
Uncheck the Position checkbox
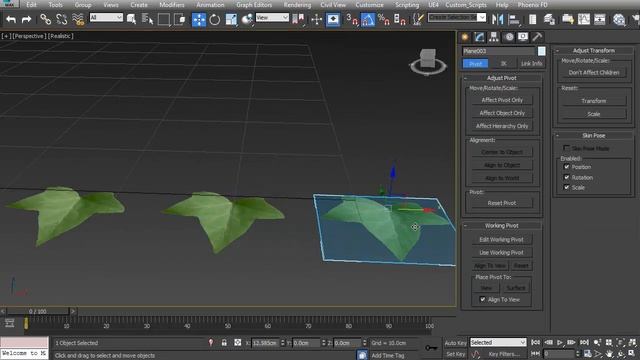567,167
